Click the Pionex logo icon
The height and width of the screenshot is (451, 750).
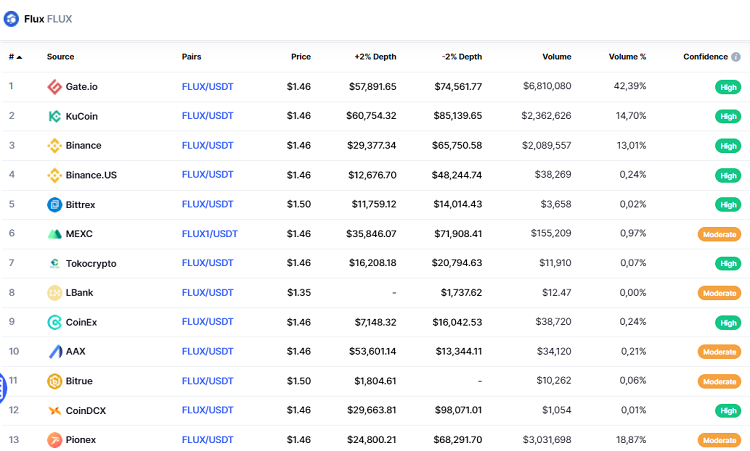[55, 440]
